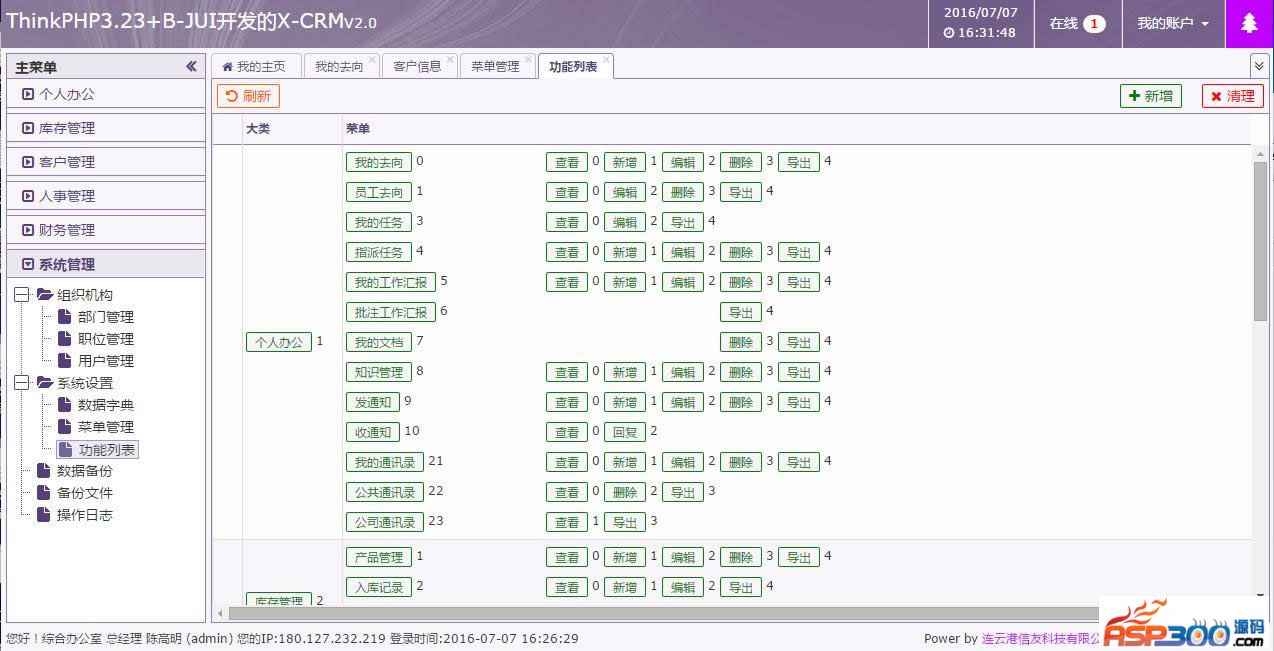Expand the 个人办公 menu section
Viewport: 1274px width, 651px height.
105,94
